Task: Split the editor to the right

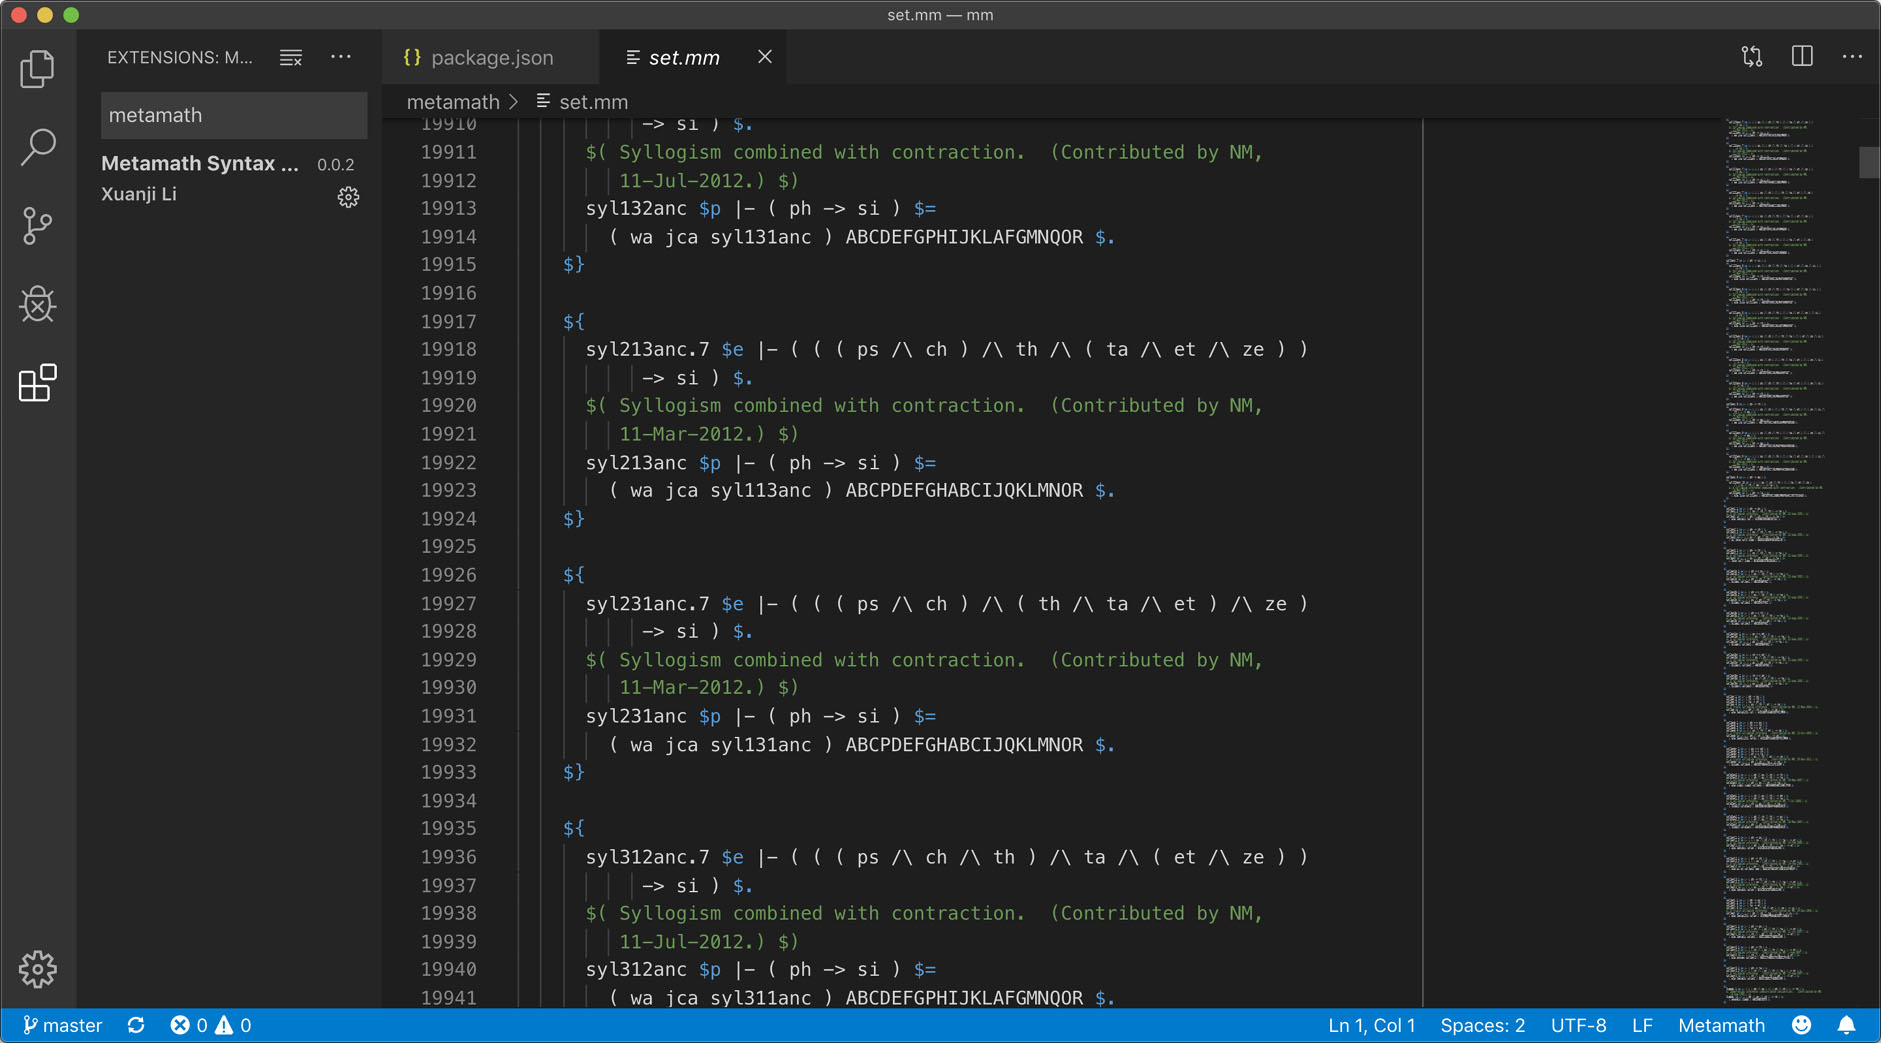Action: [x=1802, y=57]
